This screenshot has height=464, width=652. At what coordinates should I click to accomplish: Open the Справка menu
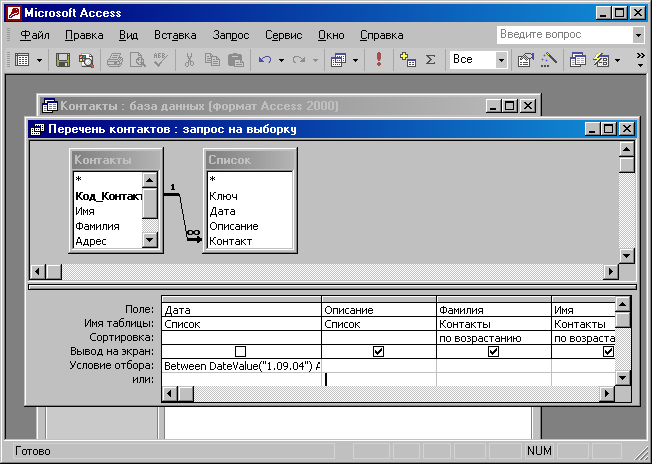point(381,35)
